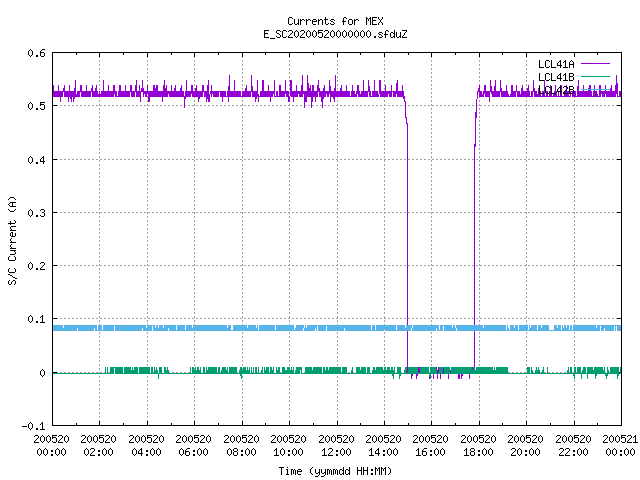Click the 200520 06:00 x-axis tick label

(193, 446)
